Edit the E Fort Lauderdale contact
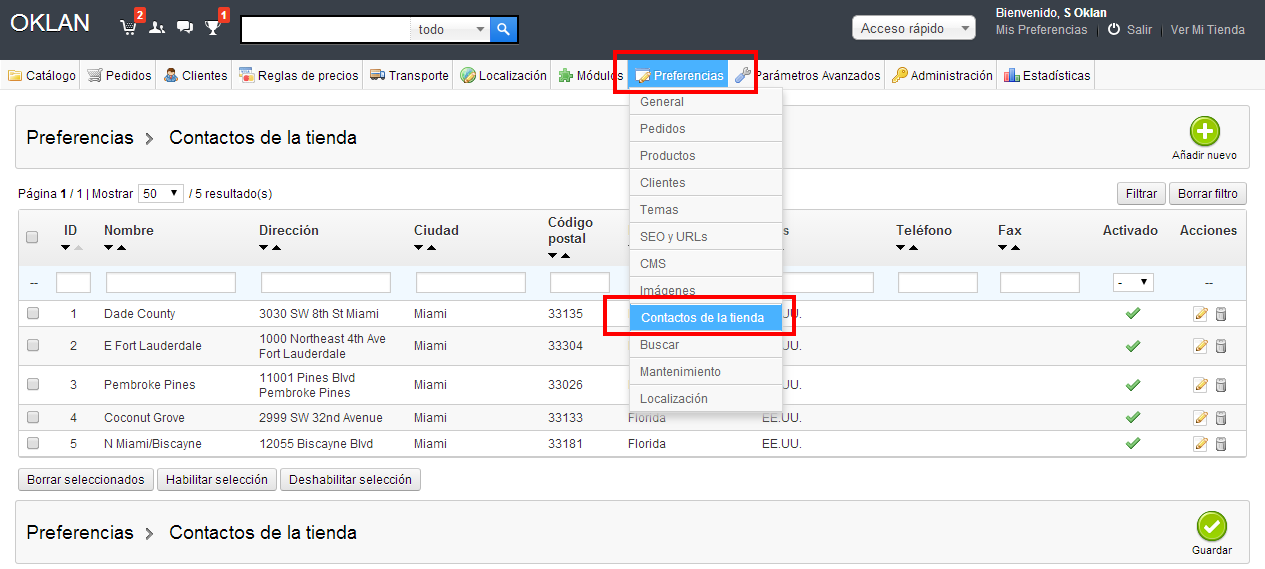 (x=1201, y=346)
